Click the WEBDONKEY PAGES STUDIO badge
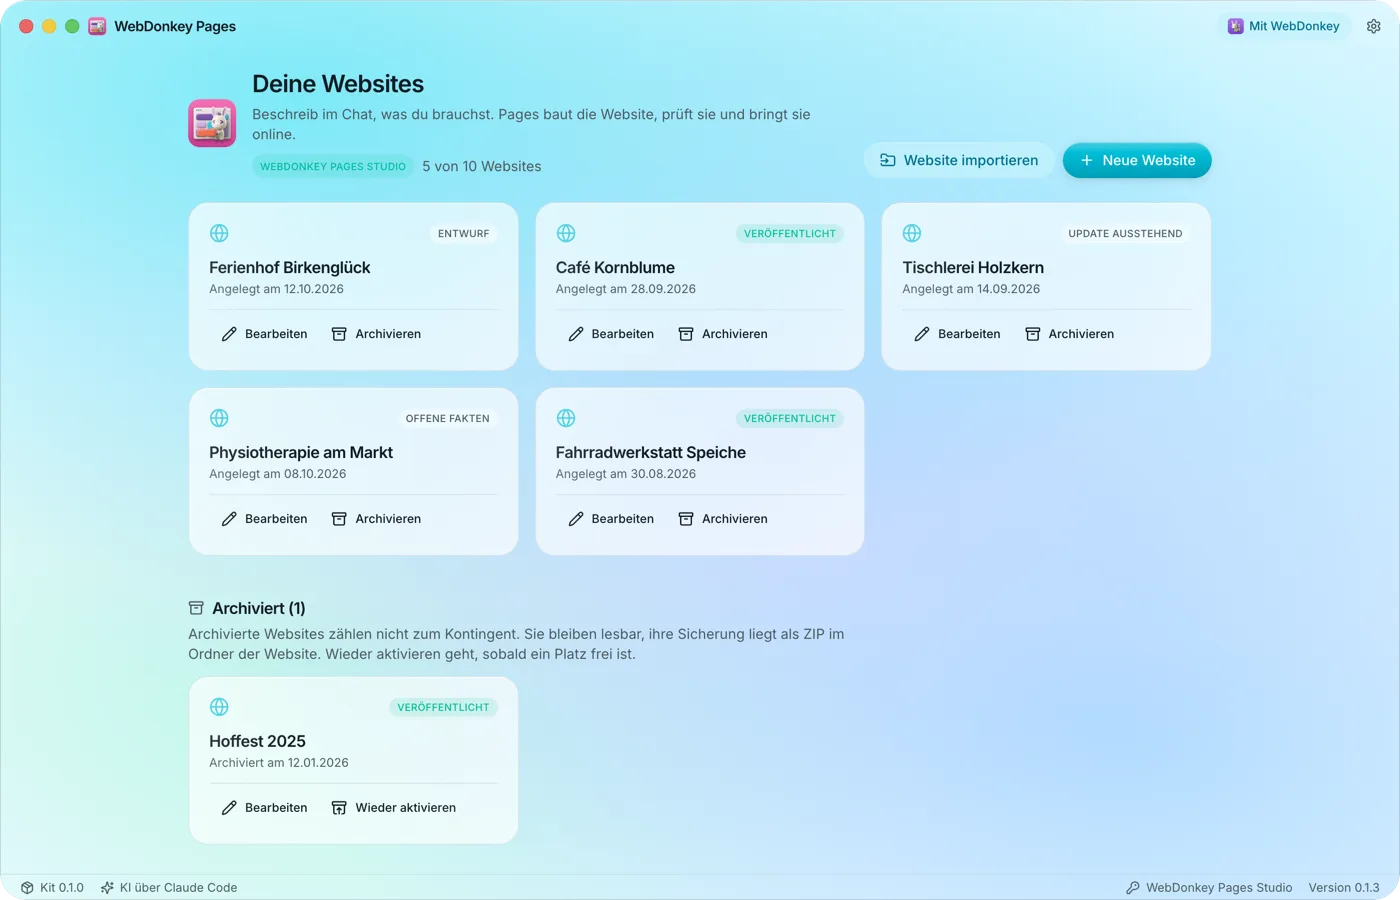This screenshot has height=900, width=1400. [x=333, y=167]
